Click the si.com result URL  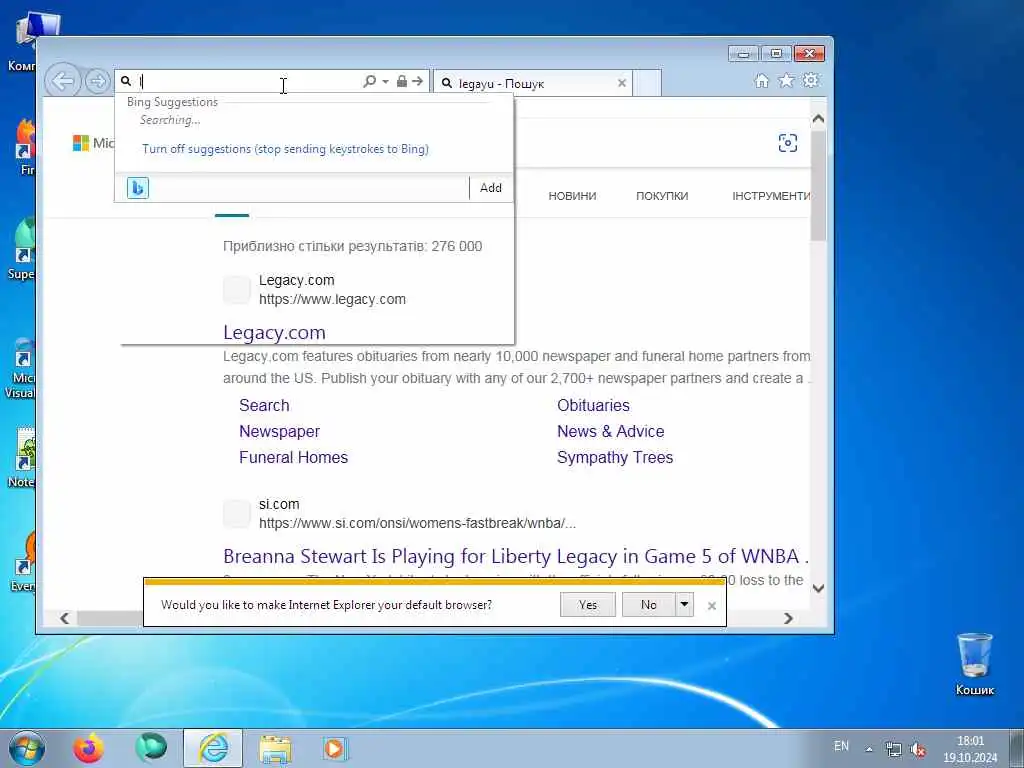[417, 523]
